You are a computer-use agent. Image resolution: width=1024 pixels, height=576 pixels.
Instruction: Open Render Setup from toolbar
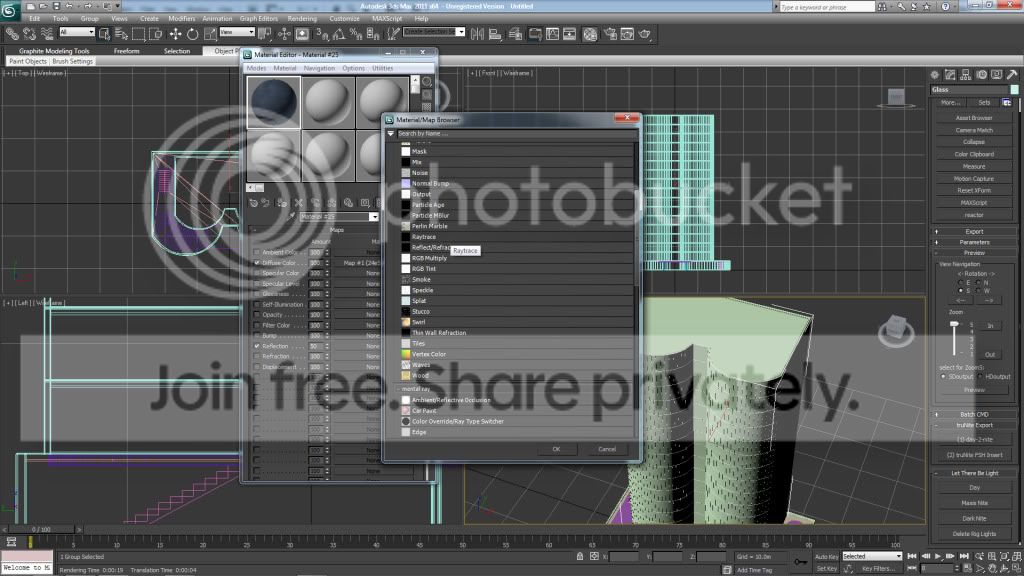610,34
